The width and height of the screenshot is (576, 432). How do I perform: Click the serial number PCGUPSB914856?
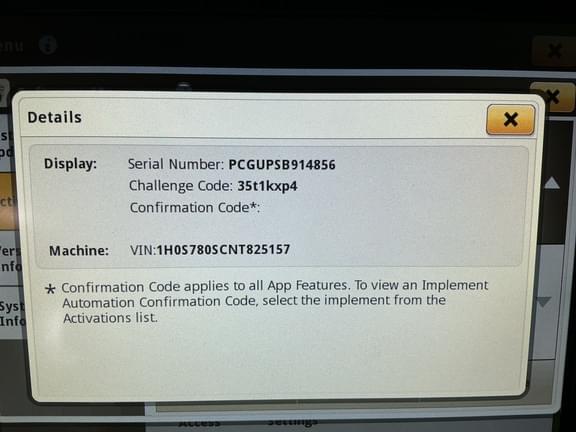tap(282, 165)
